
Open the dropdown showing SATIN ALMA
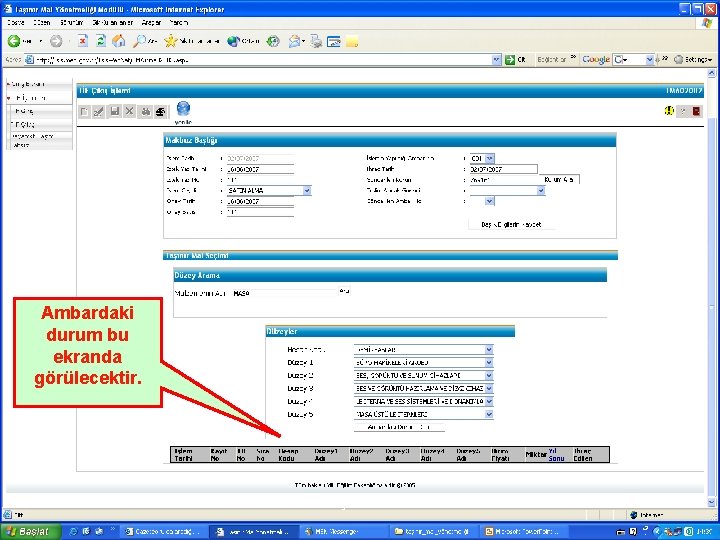pos(307,191)
